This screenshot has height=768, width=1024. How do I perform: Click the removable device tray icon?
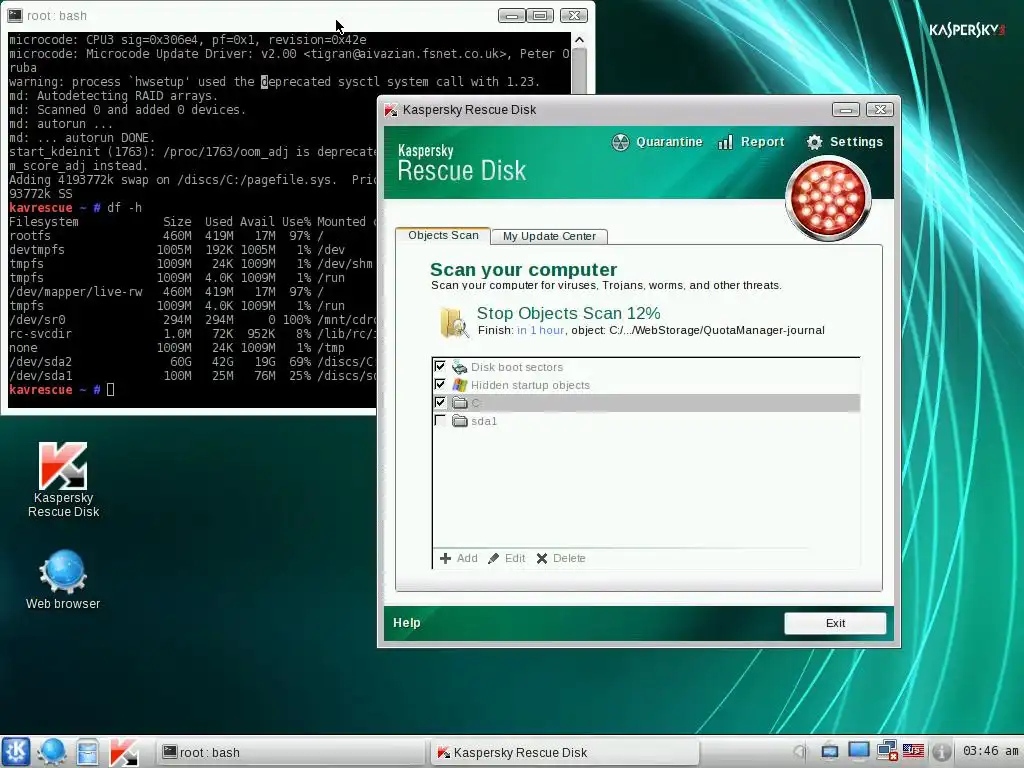829,752
